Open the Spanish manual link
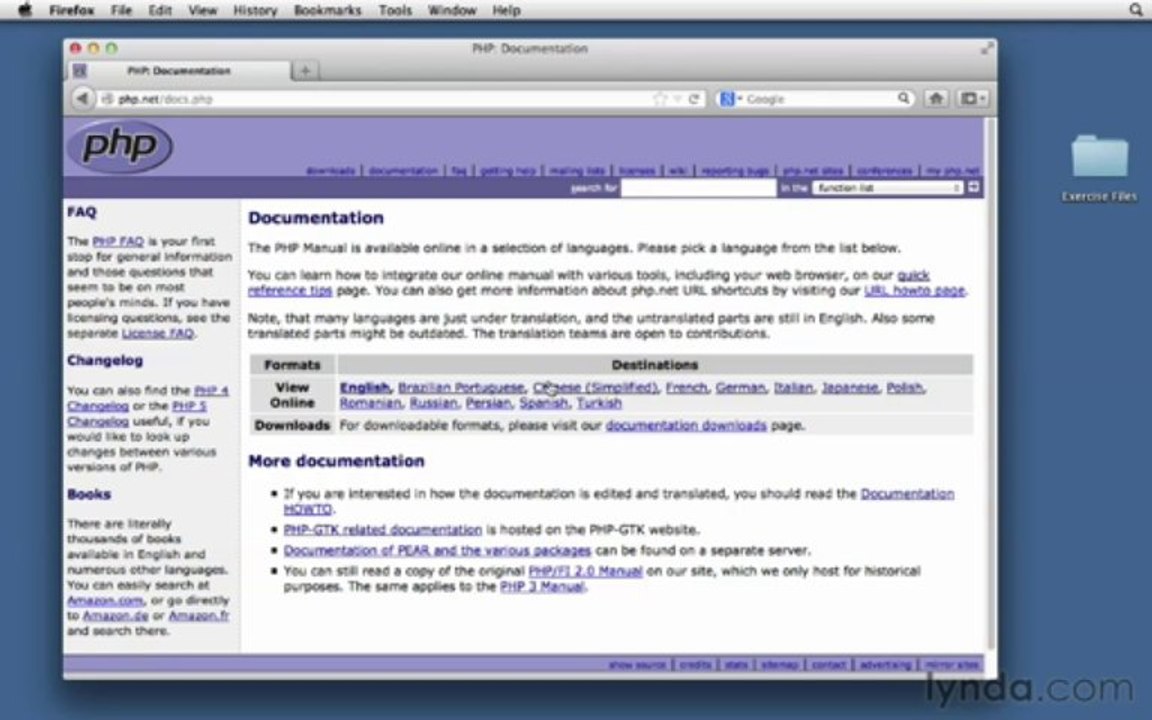 [544, 403]
